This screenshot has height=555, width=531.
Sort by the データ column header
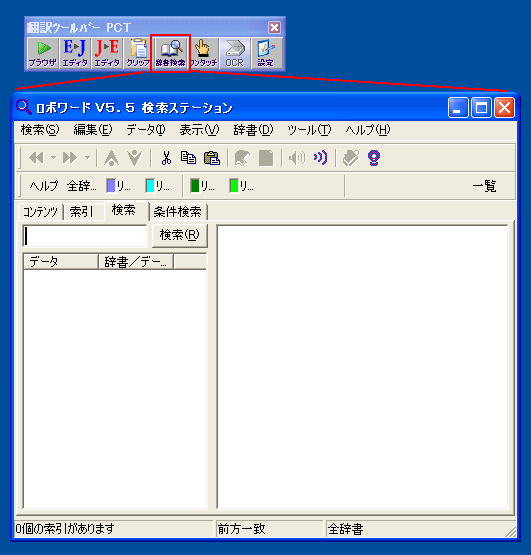[x=61, y=262]
